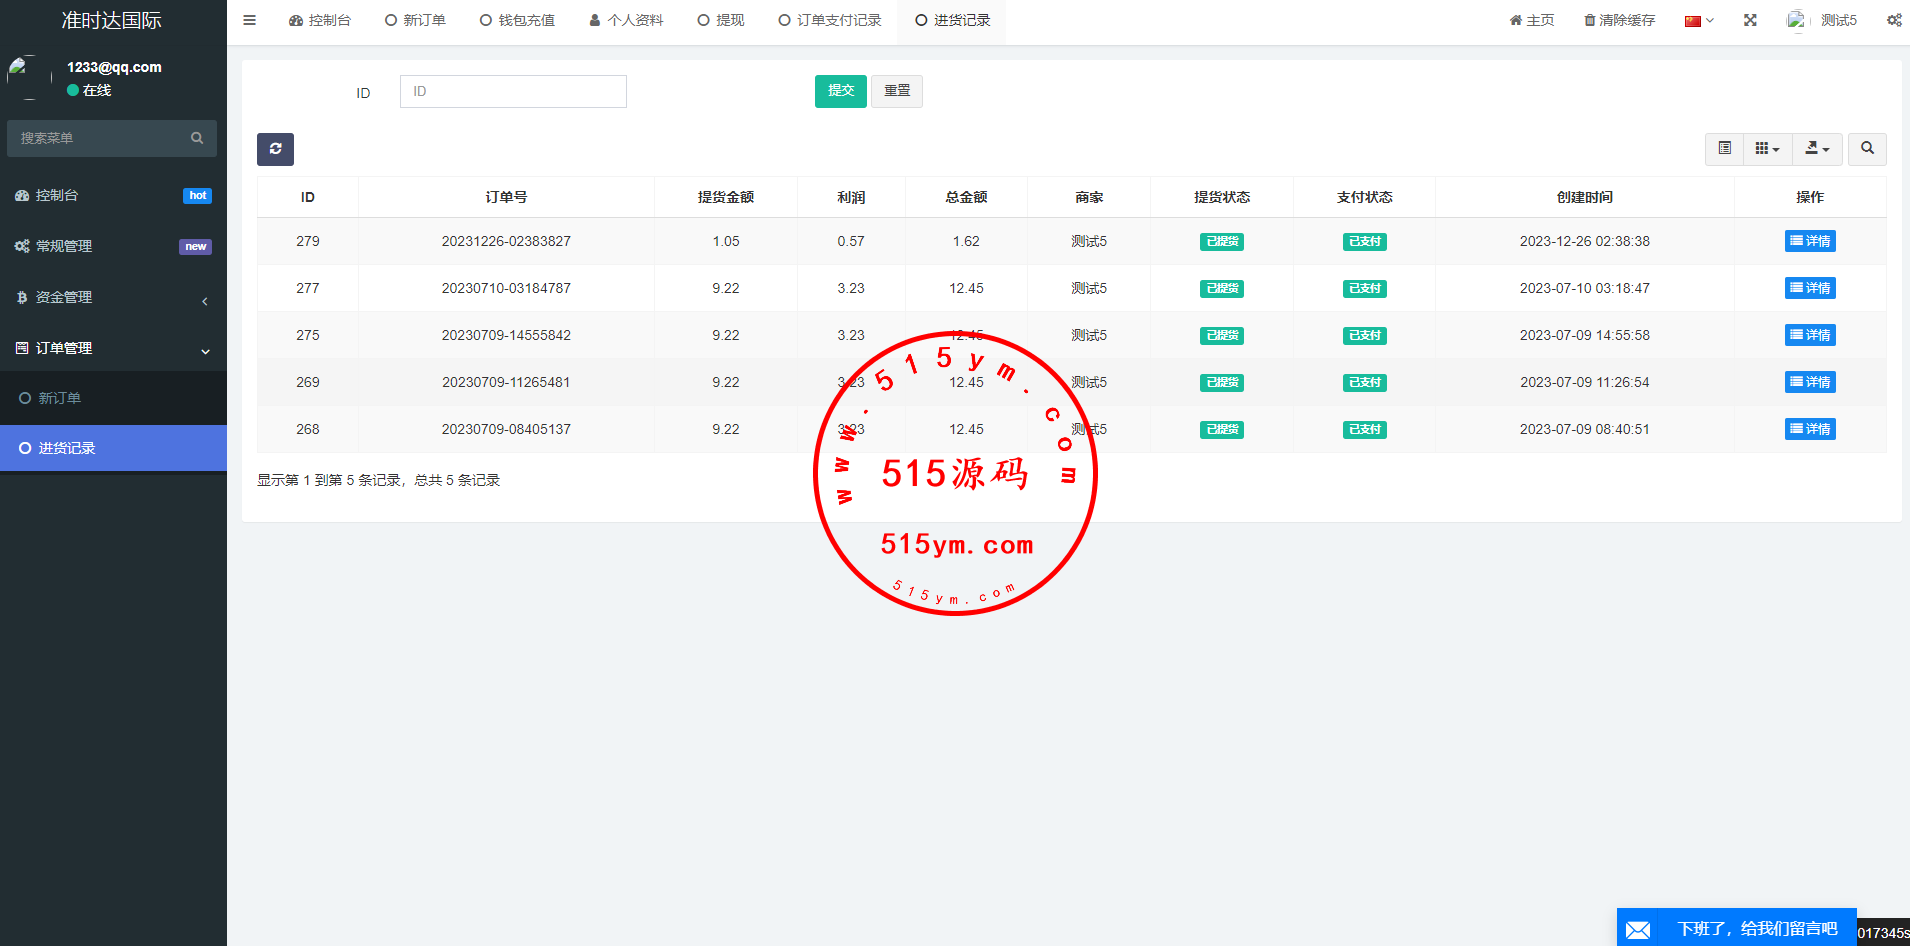Click the table refresh icon button
Screen dimensions: 1910x946
tap(275, 149)
